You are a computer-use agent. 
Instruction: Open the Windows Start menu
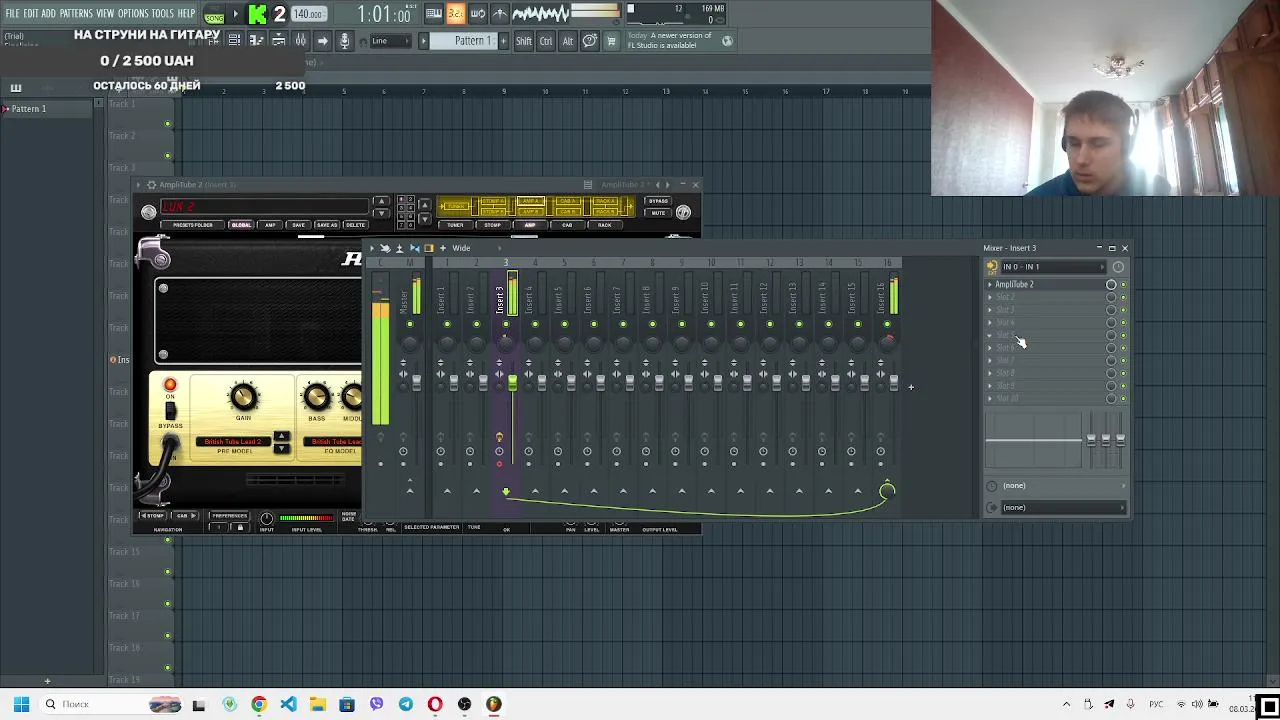pyautogui.click(x=21, y=704)
